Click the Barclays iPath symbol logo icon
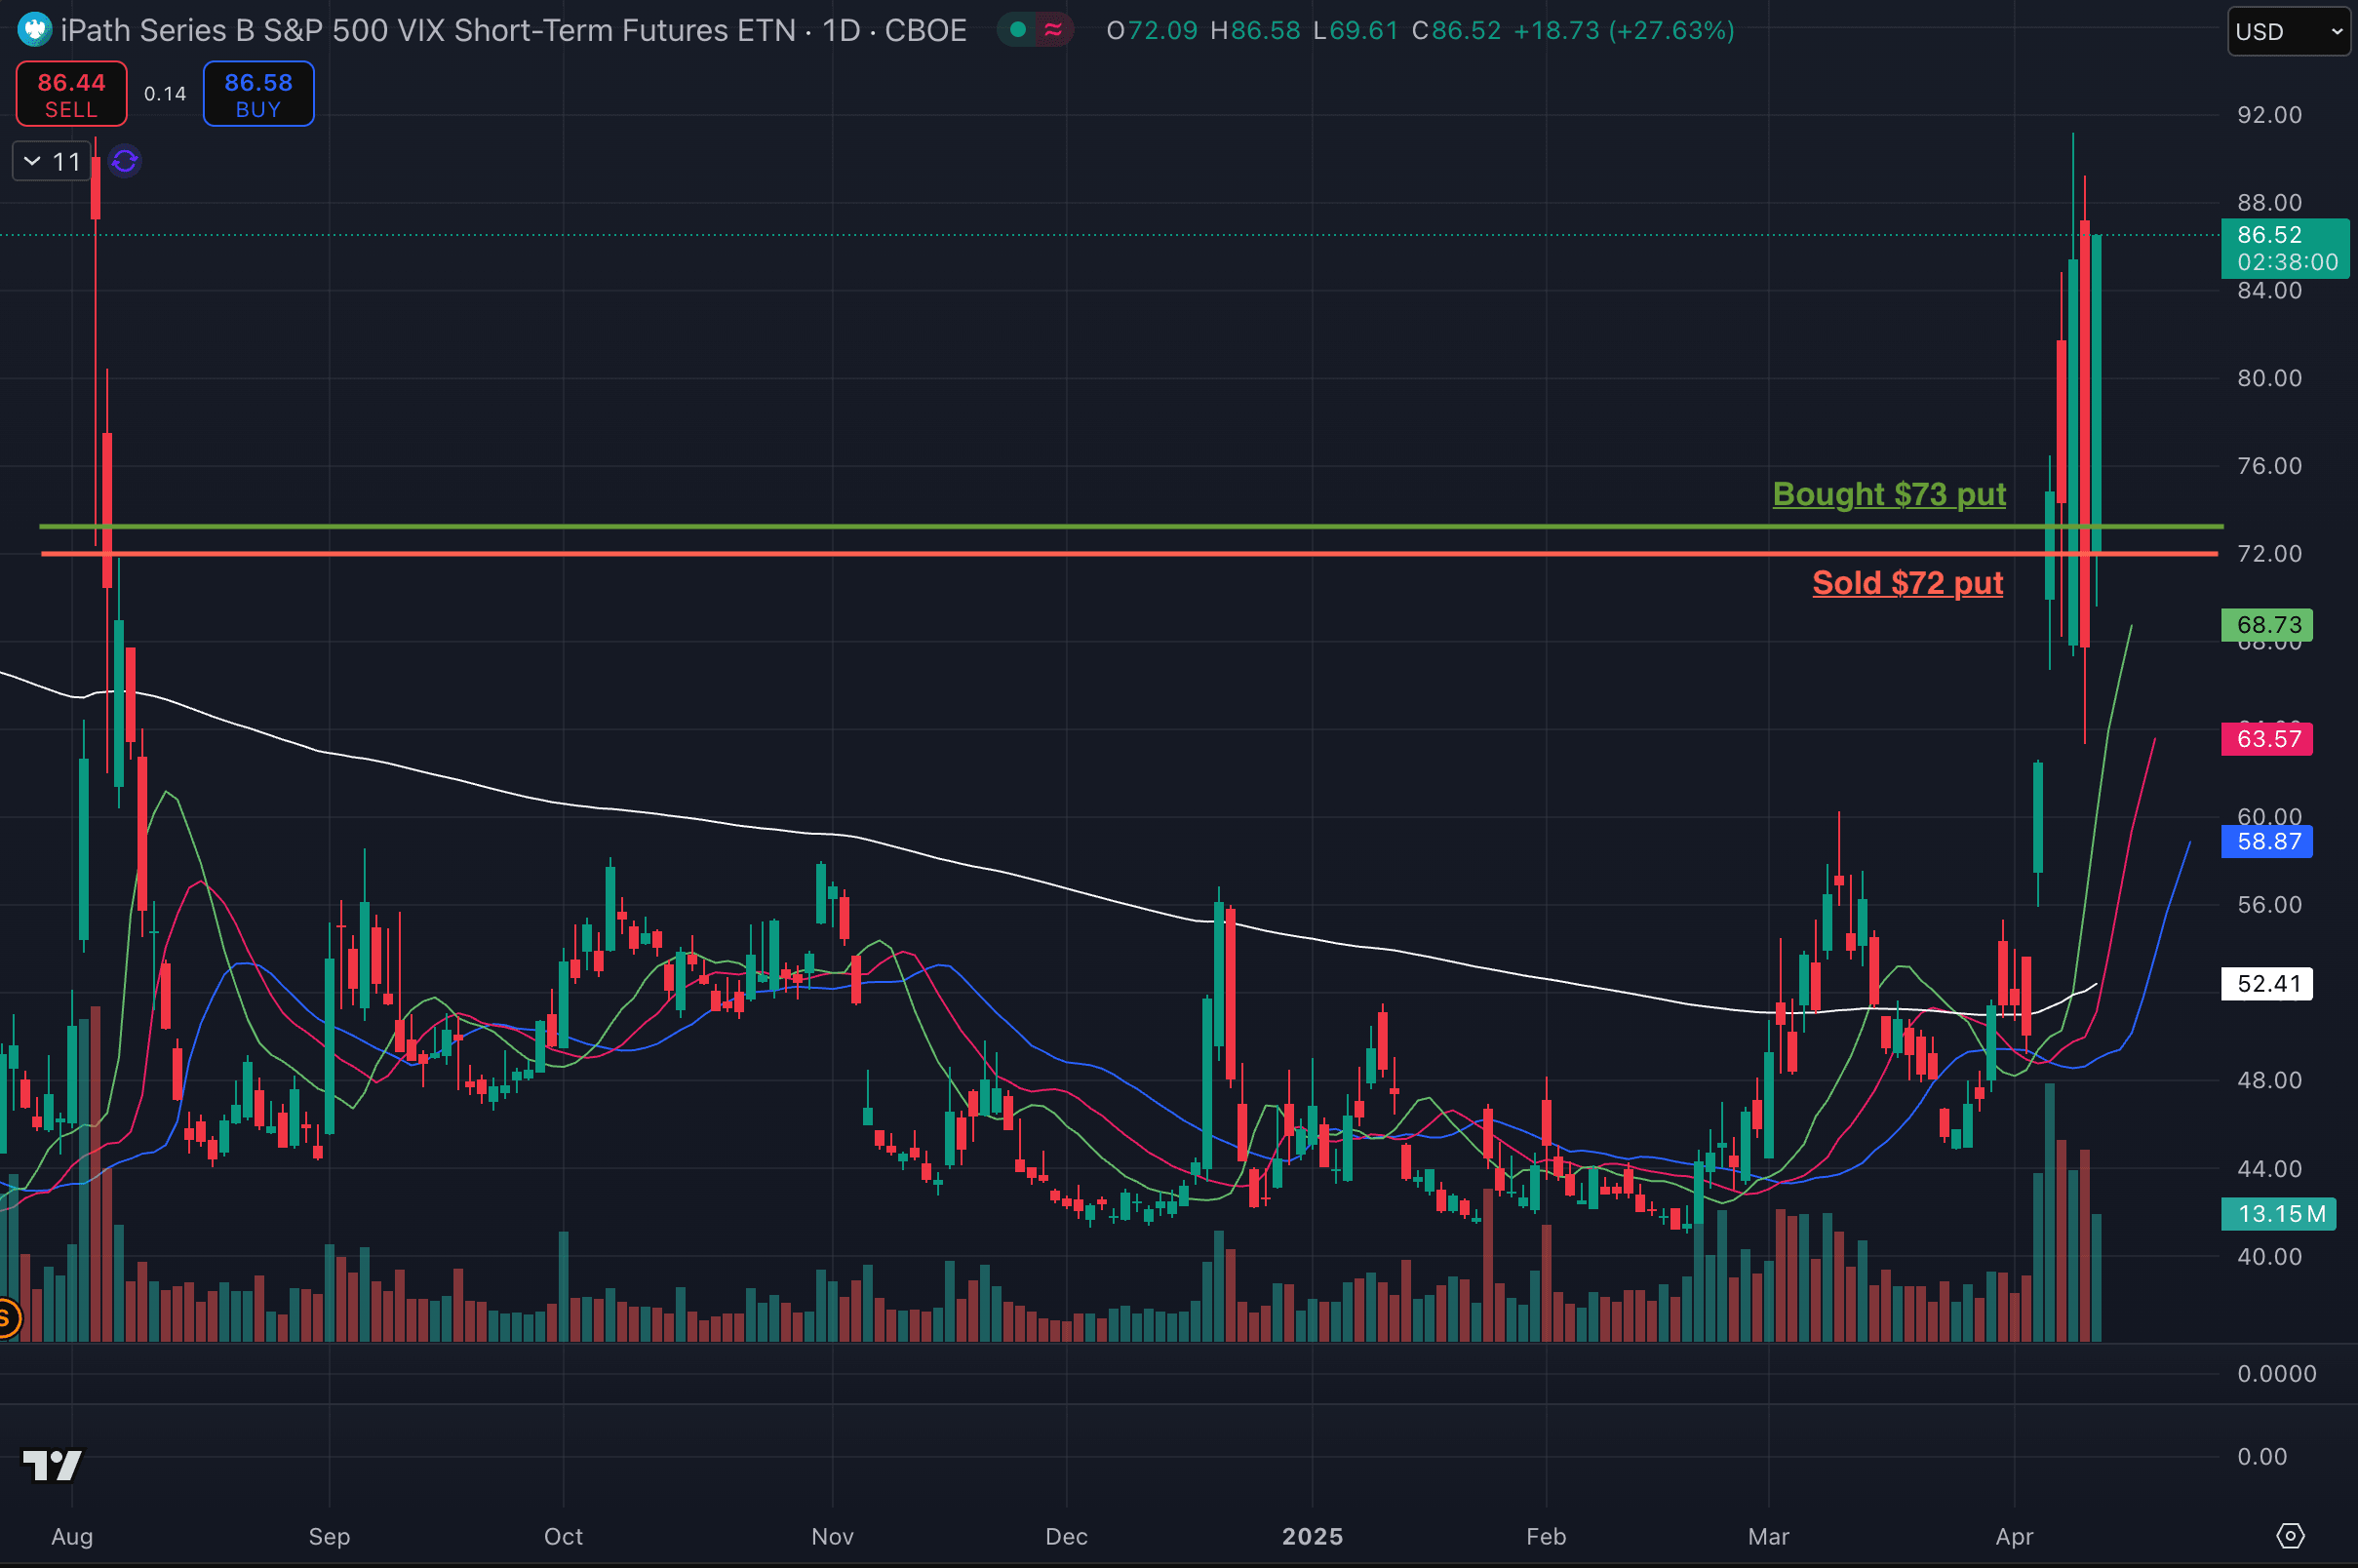The width and height of the screenshot is (2358, 1568). (34, 30)
